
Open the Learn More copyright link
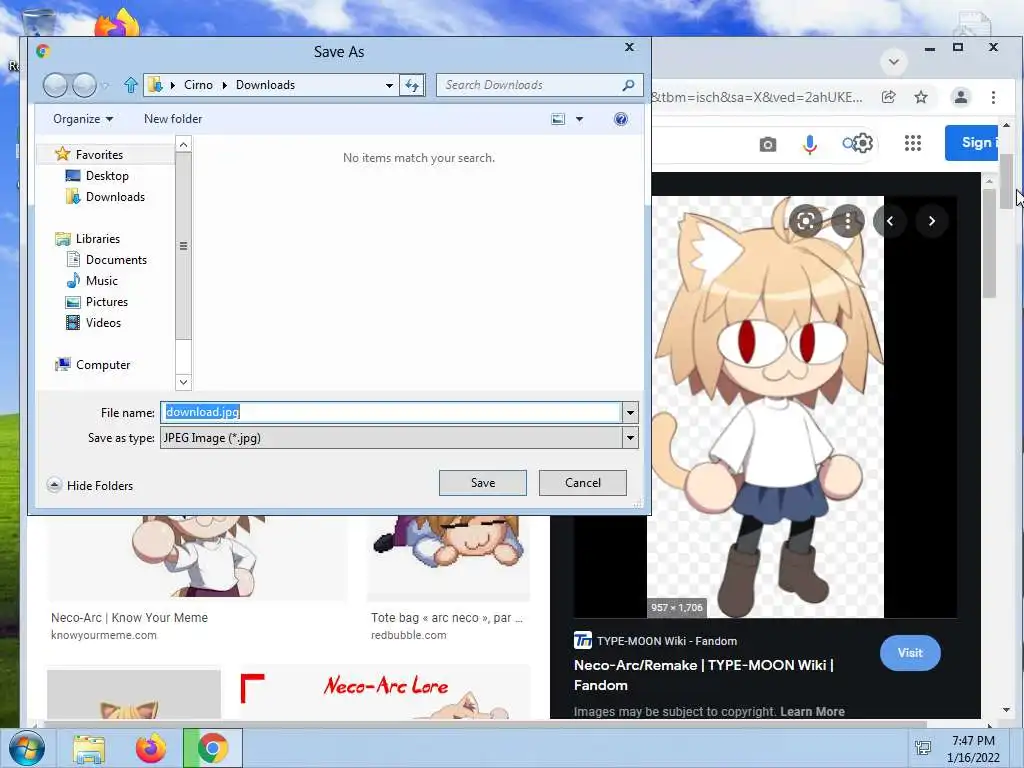(812, 711)
